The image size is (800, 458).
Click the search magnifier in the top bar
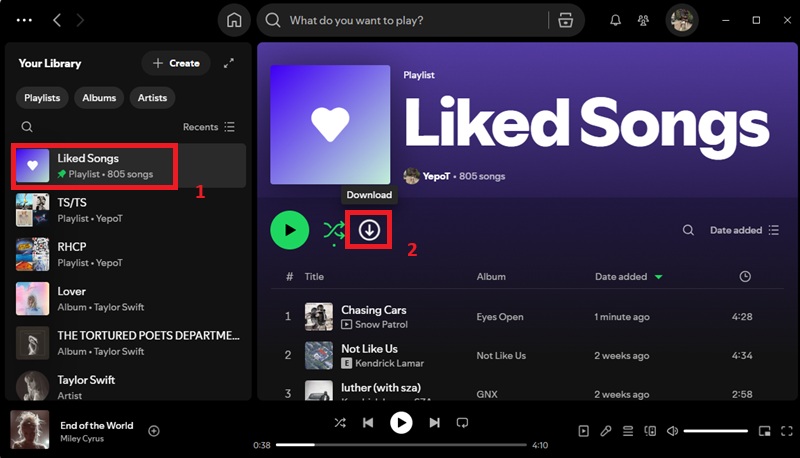tap(273, 20)
